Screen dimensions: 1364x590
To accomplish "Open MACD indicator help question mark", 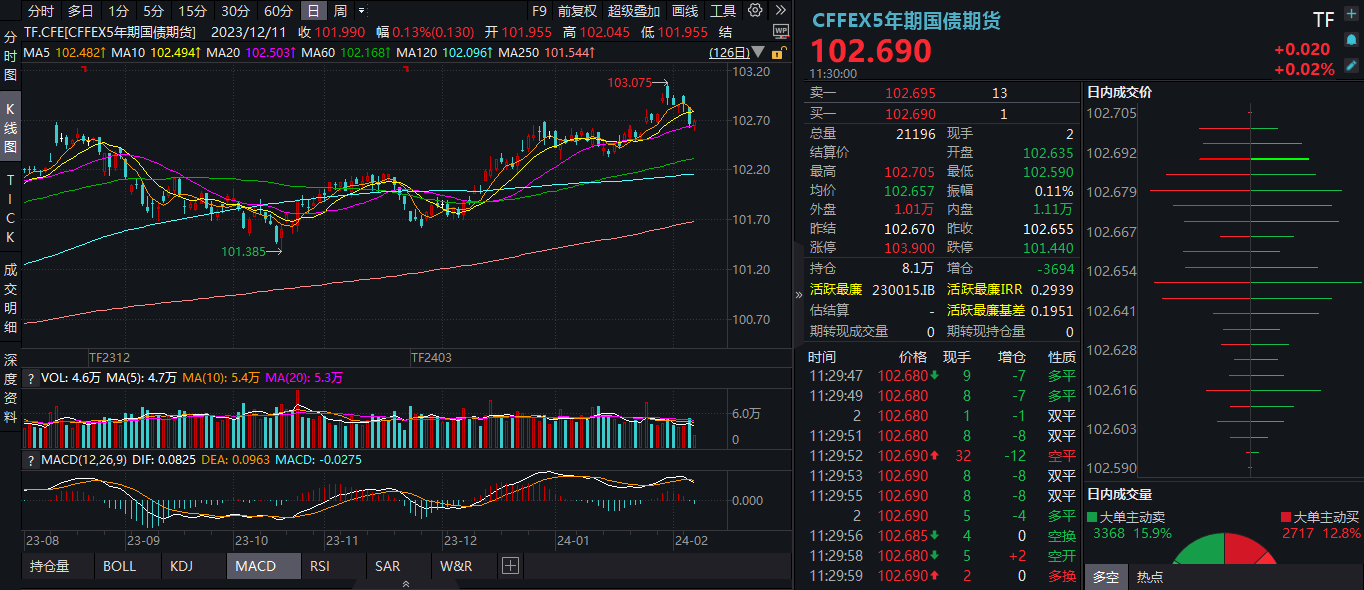I will (30, 460).
